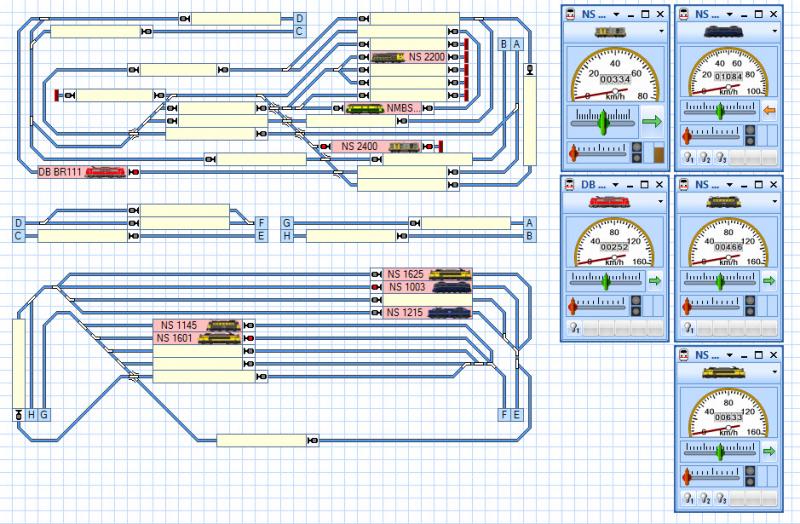The image size is (800, 524).
Task: Click the red signal beside NS 1601 block
Action: click(x=249, y=338)
